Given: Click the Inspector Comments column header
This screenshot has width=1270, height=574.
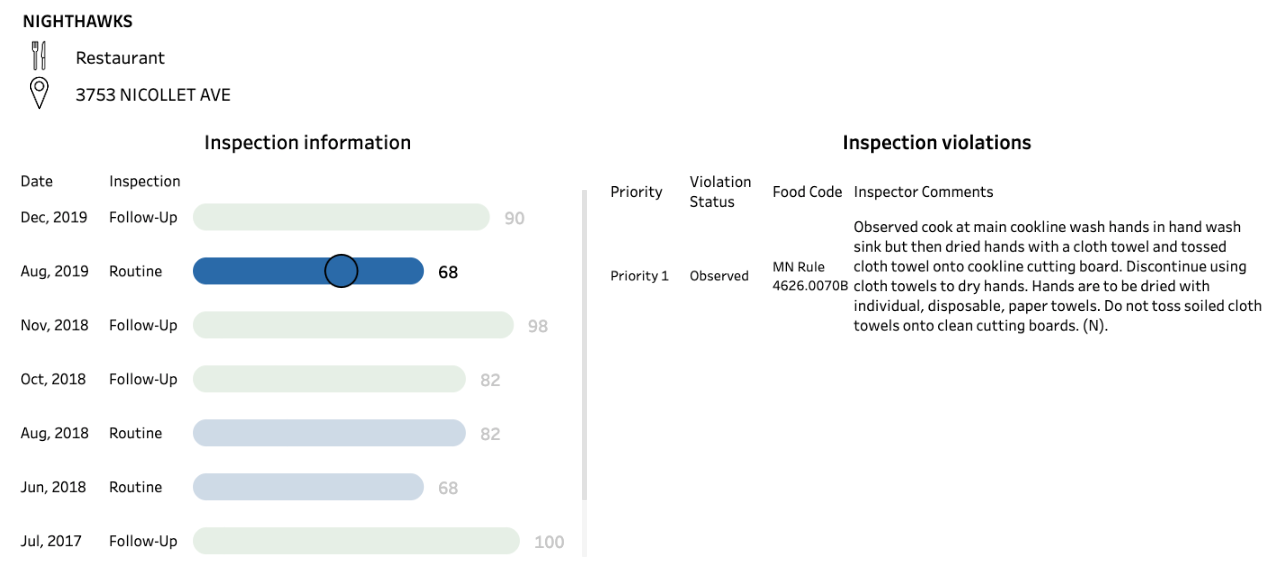Looking at the screenshot, I should tap(923, 192).
